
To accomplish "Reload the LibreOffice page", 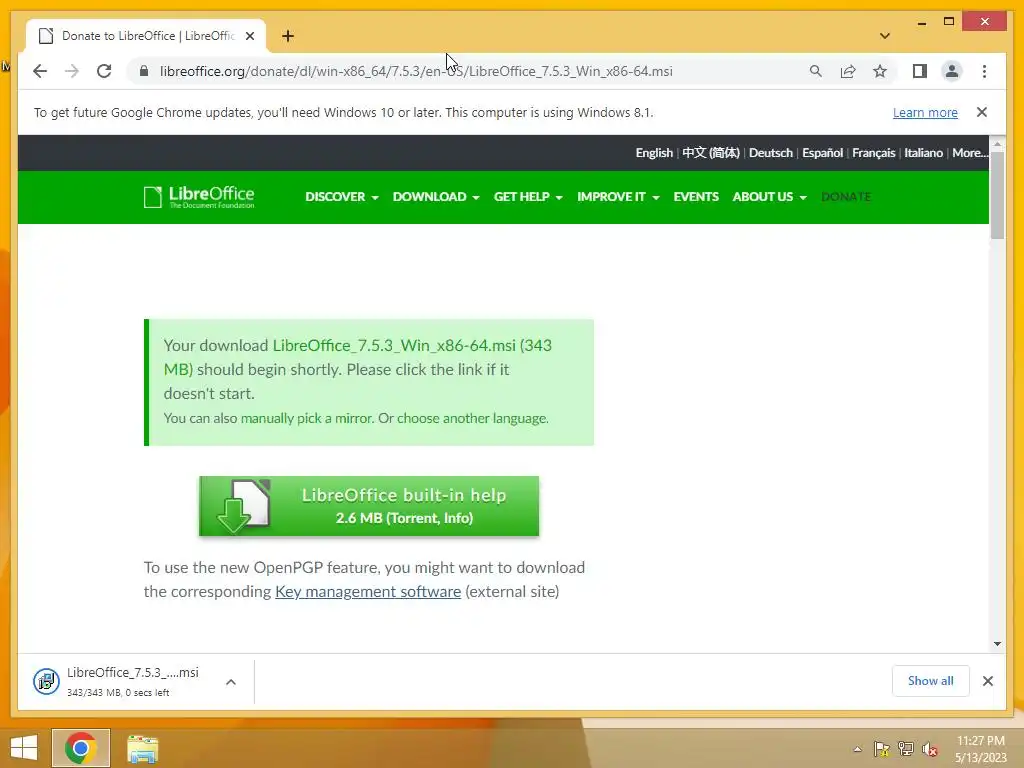I will point(104,71).
